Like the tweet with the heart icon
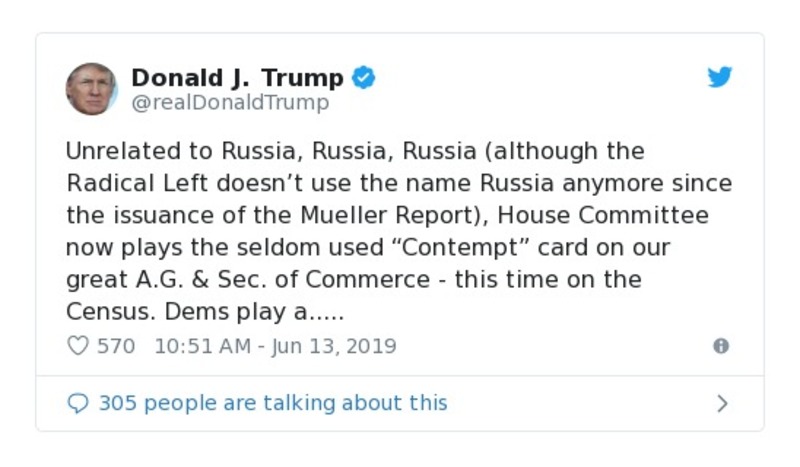Viewport: 800px width, 467px height. pos(77,346)
